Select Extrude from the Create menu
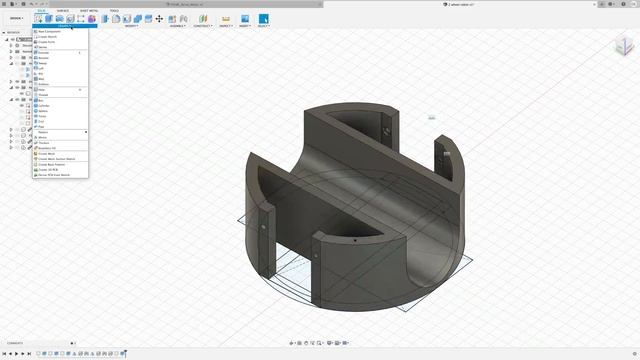This screenshot has height=360, width=640. (60, 53)
